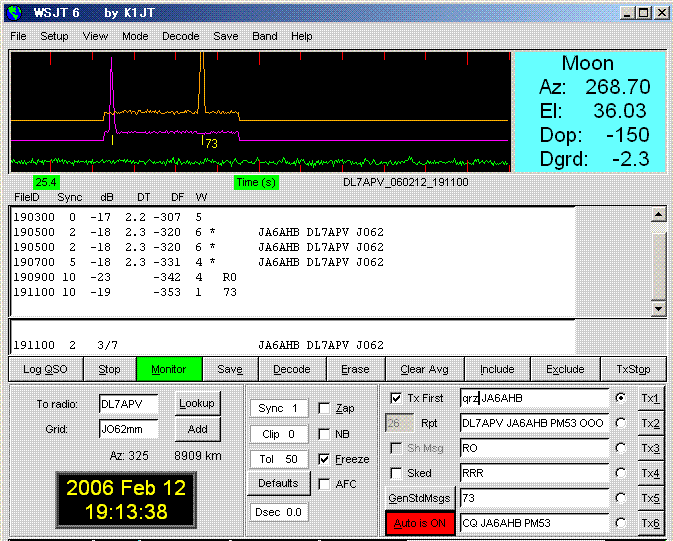Click the GenStdMsgs button

(x=419, y=498)
